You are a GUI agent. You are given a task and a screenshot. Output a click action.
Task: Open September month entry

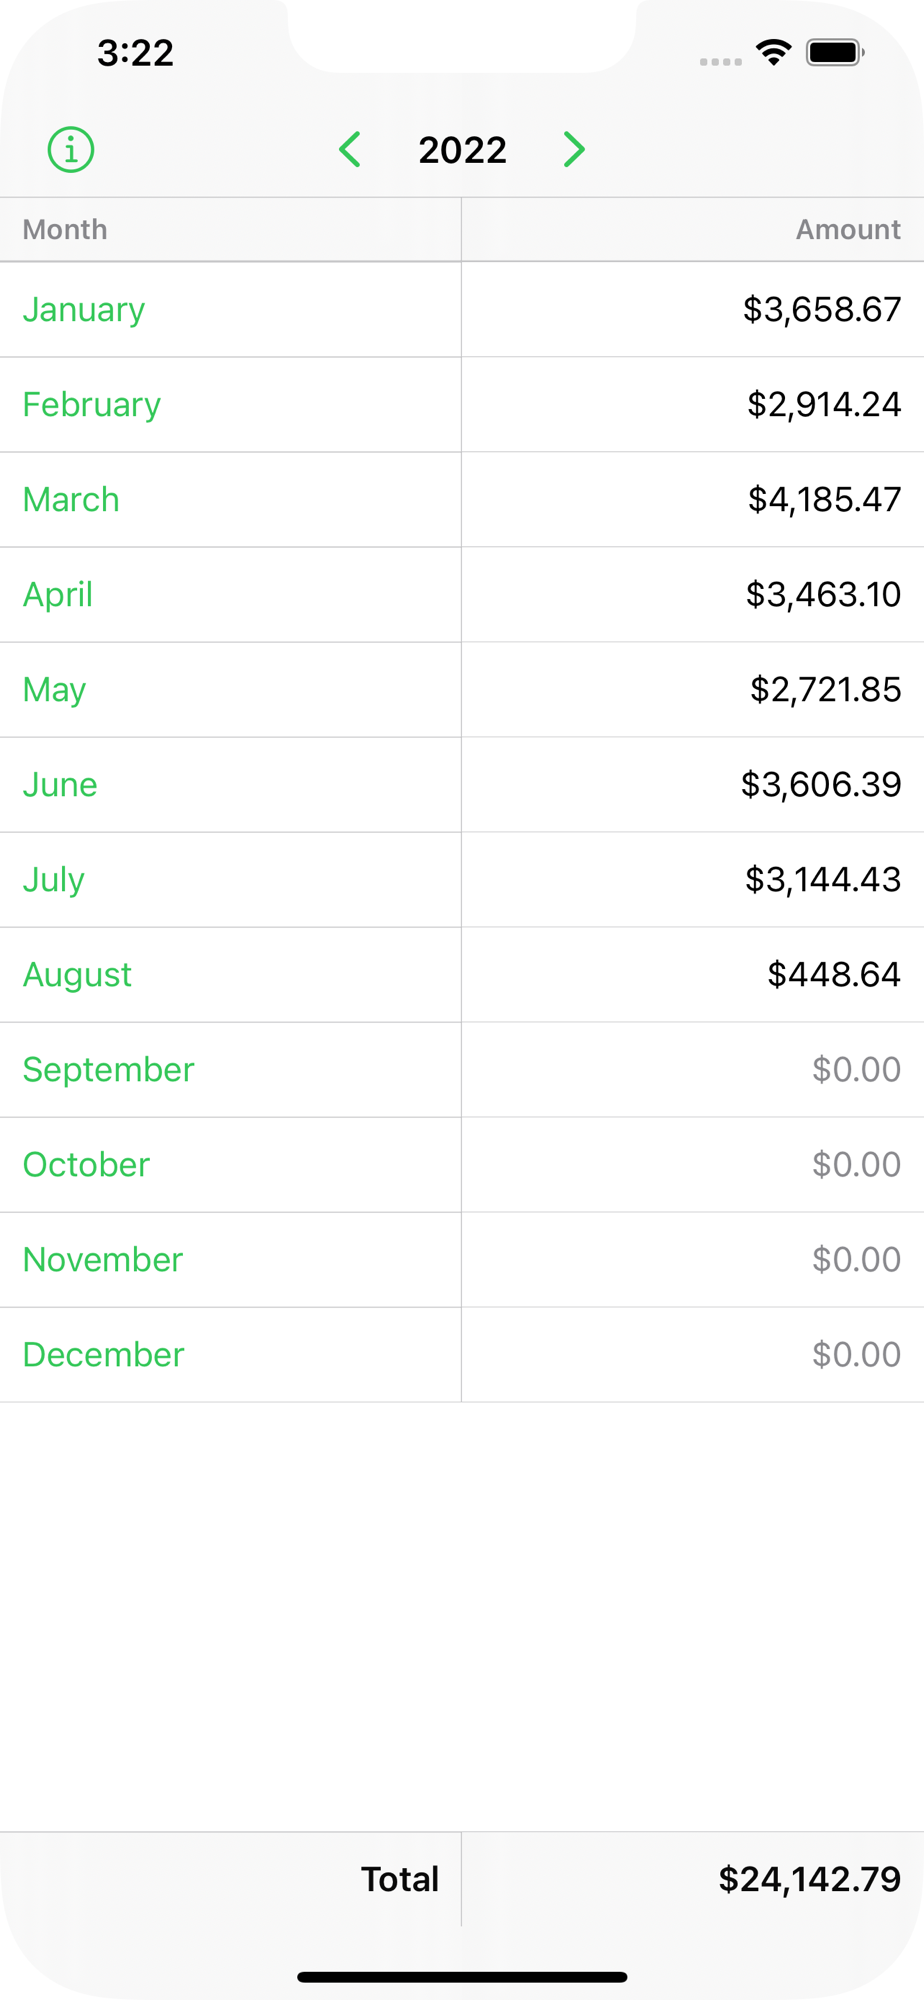(x=108, y=1070)
